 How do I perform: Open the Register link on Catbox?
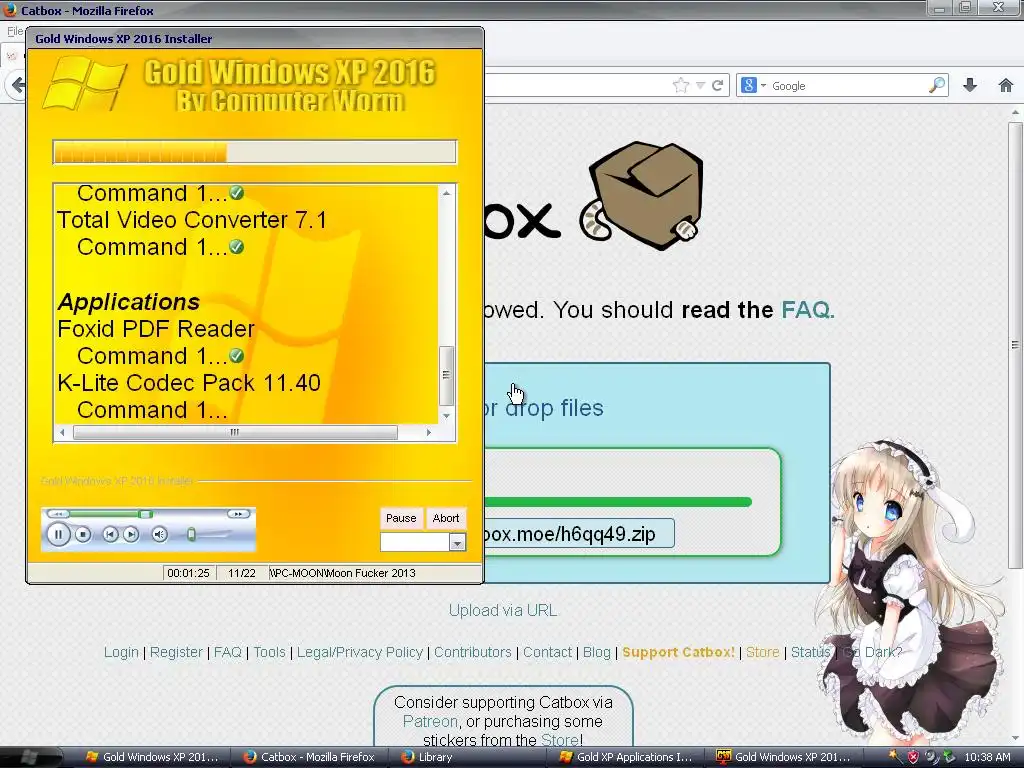176,652
